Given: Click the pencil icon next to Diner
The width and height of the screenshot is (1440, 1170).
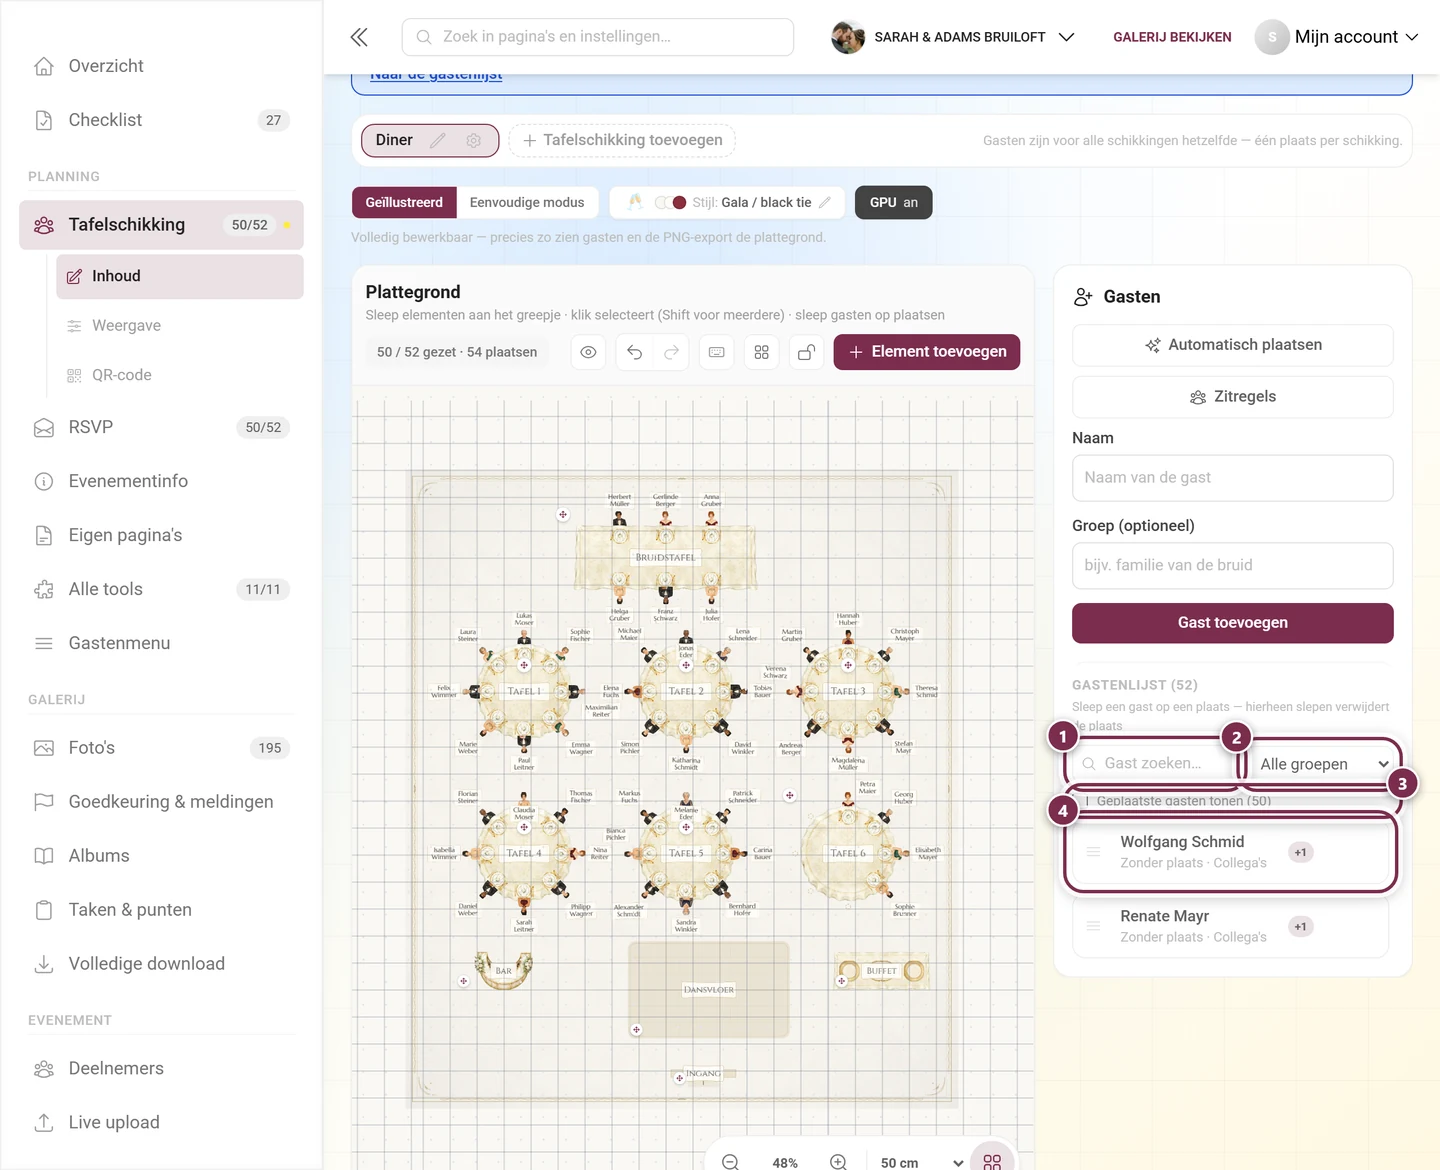Looking at the screenshot, I should 438,141.
